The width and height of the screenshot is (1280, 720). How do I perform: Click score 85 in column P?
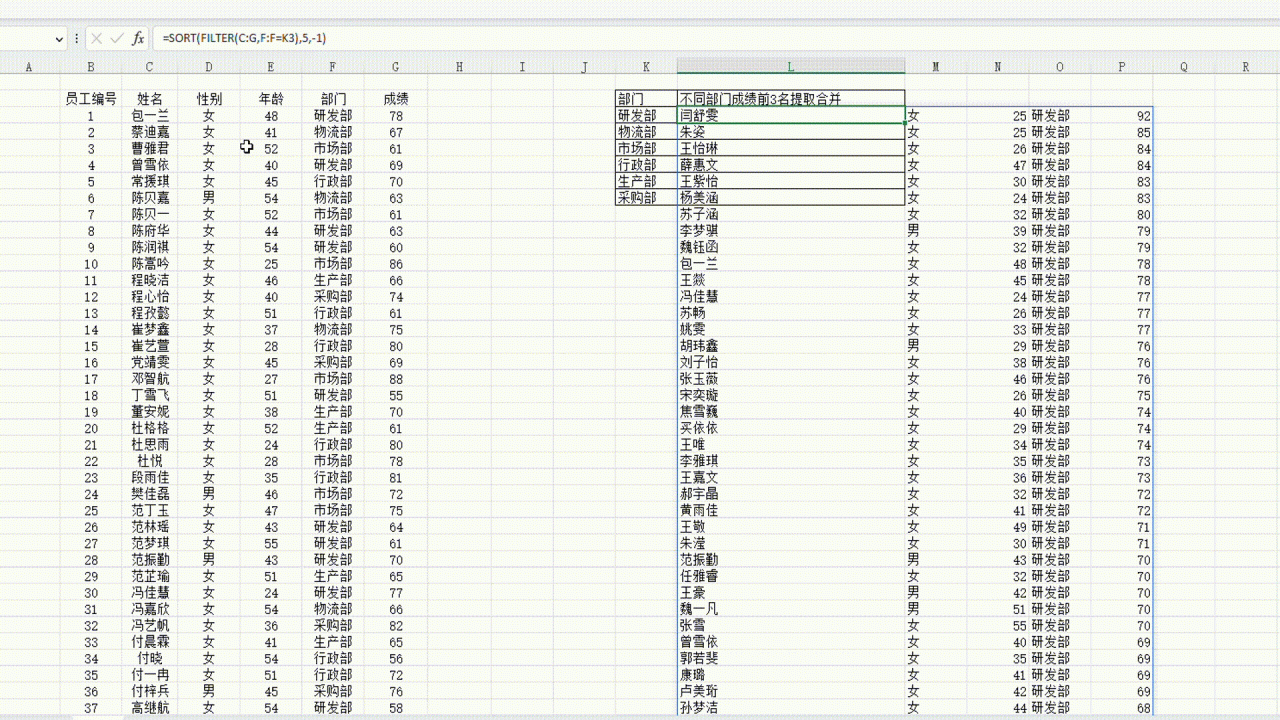(x=1122, y=132)
